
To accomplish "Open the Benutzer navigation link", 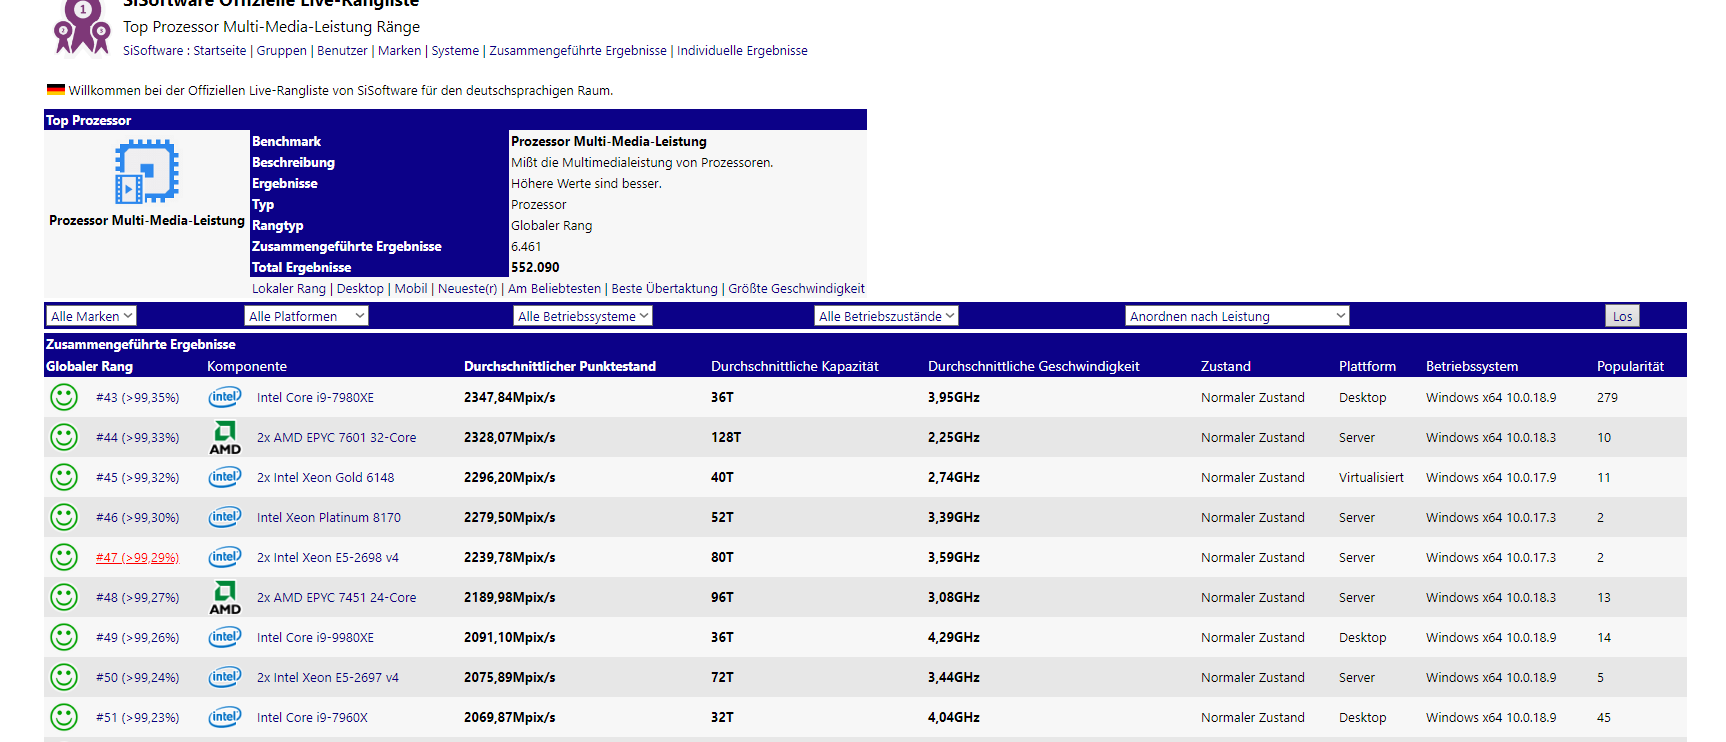I will (x=342, y=51).
